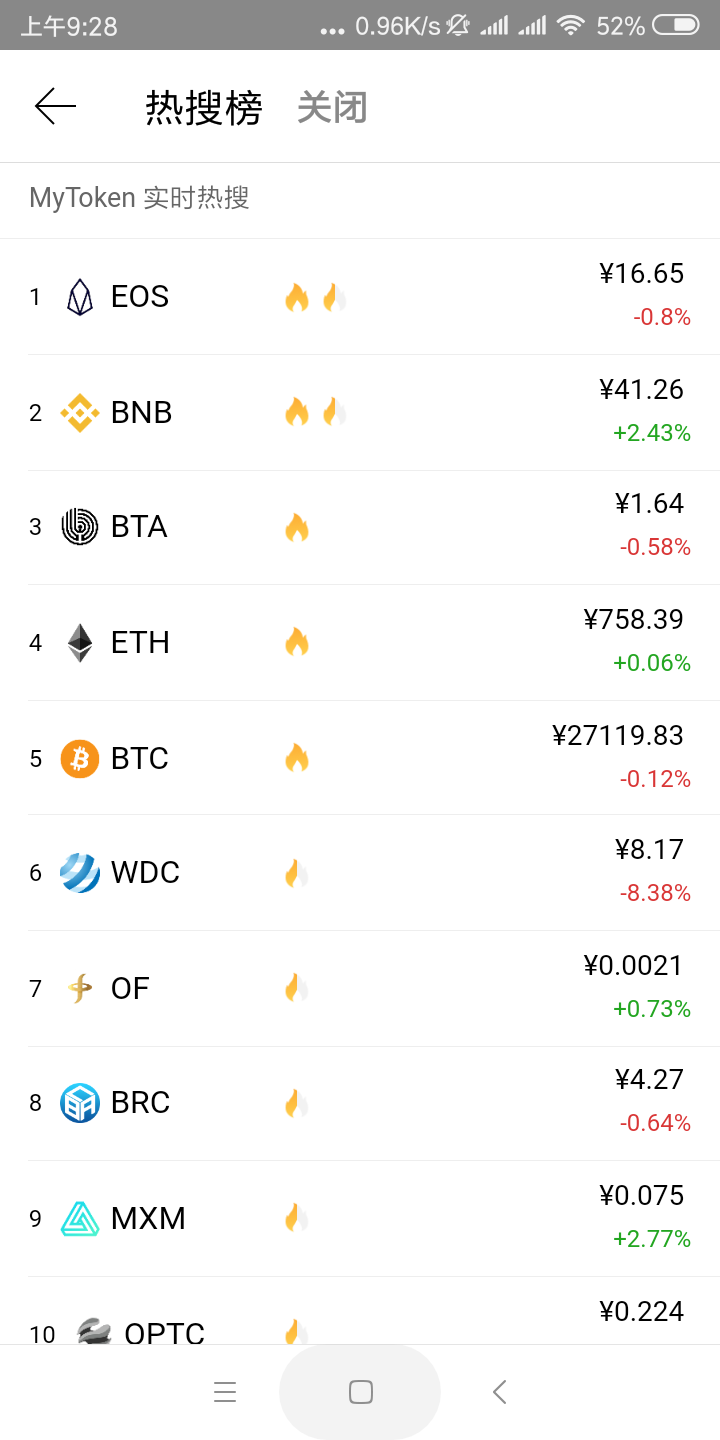720x1440 pixels.
Task: Tap the flame icon next to BTA
Action: pos(297,527)
